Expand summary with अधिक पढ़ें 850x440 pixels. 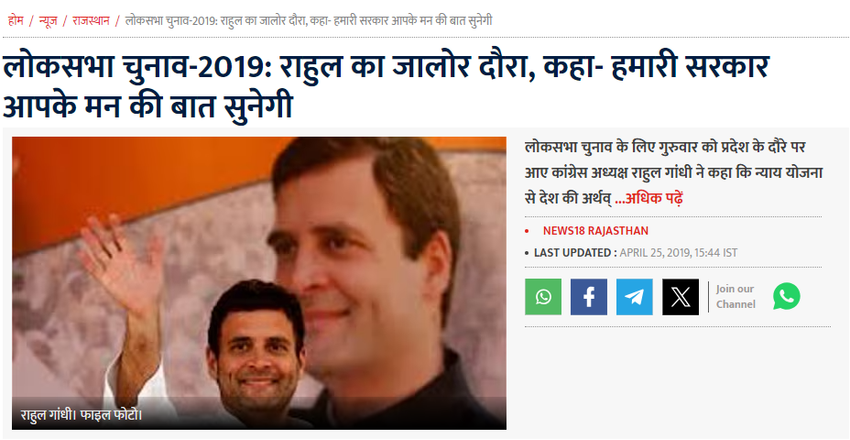649,199
